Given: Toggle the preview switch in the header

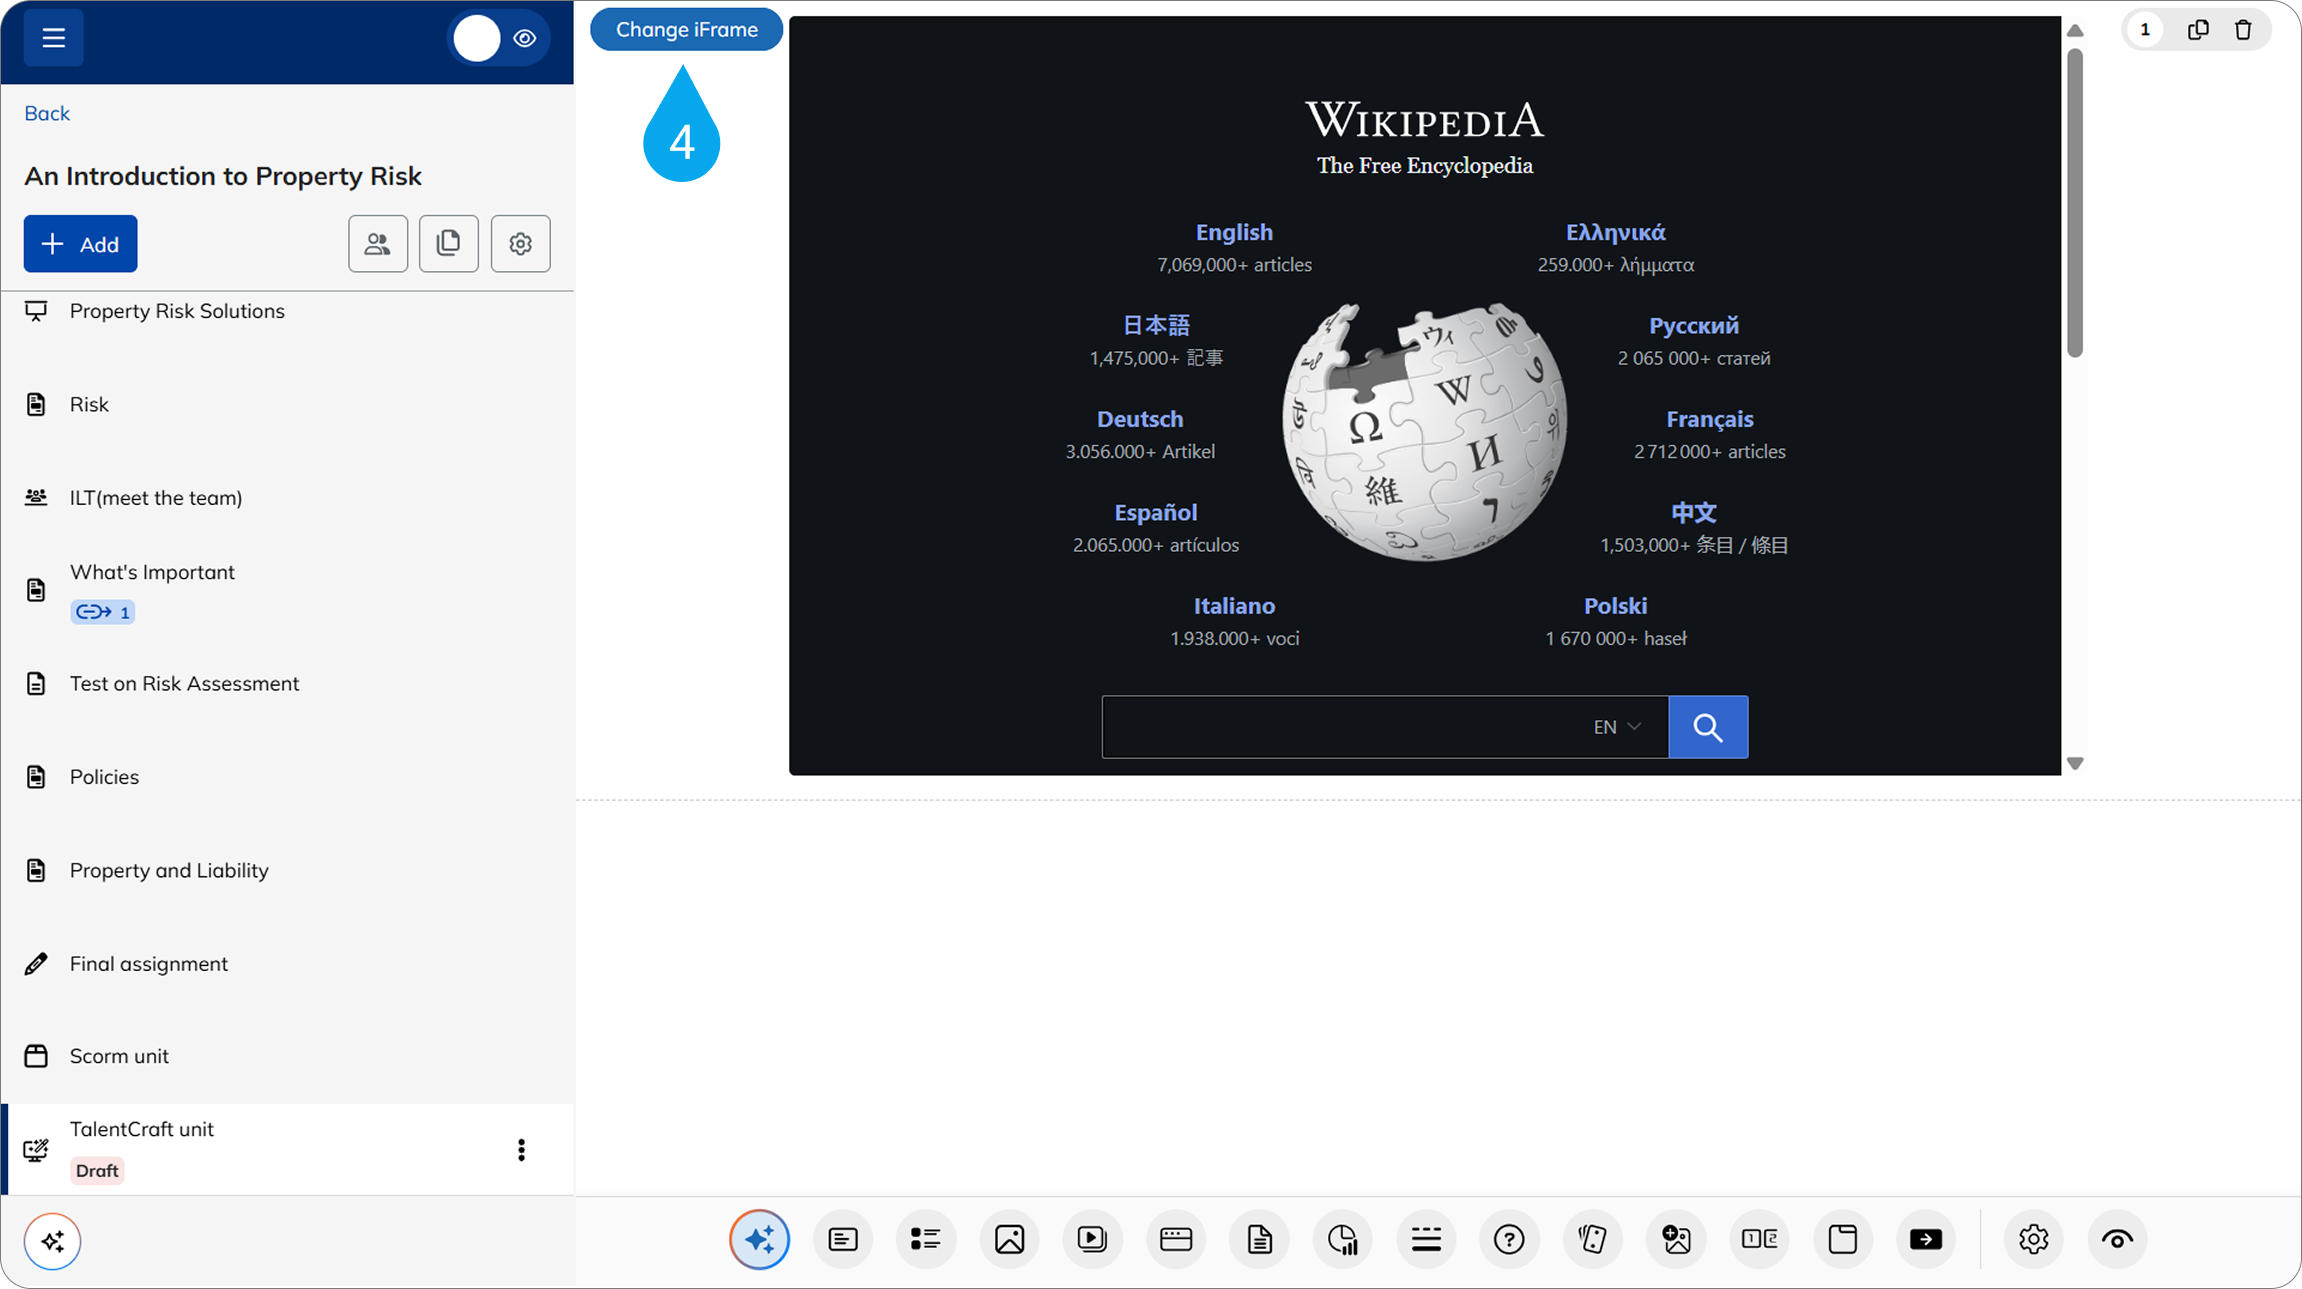Looking at the screenshot, I should tap(497, 38).
